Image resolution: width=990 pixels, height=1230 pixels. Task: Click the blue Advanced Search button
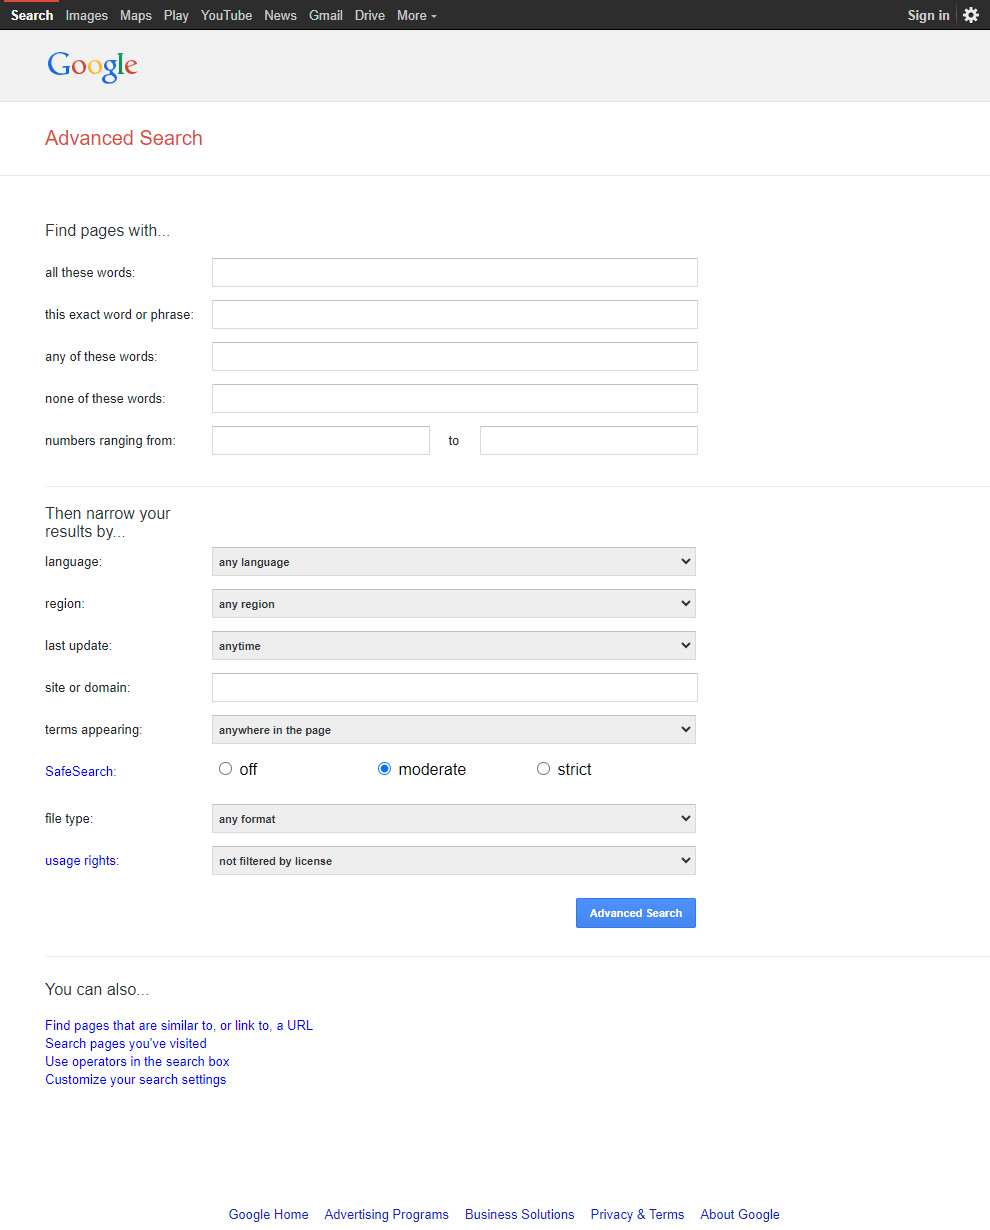pyautogui.click(x=636, y=913)
